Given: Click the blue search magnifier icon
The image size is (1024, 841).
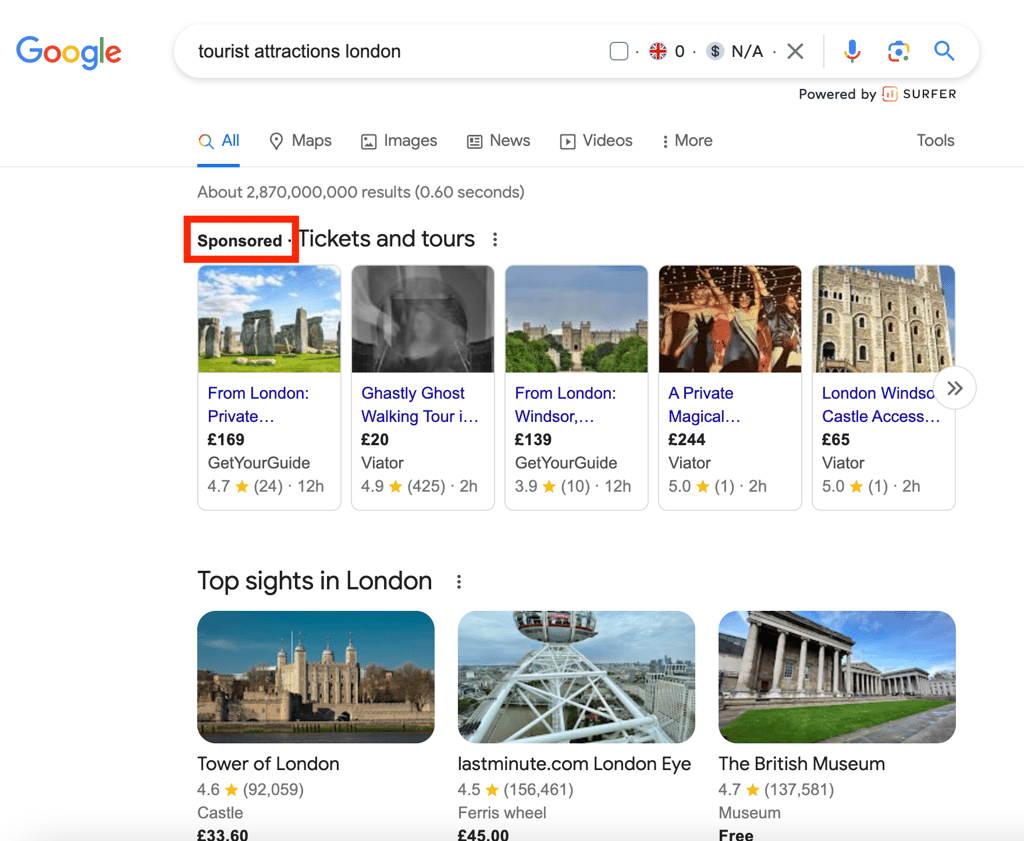Looking at the screenshot, I should (944, 51).
